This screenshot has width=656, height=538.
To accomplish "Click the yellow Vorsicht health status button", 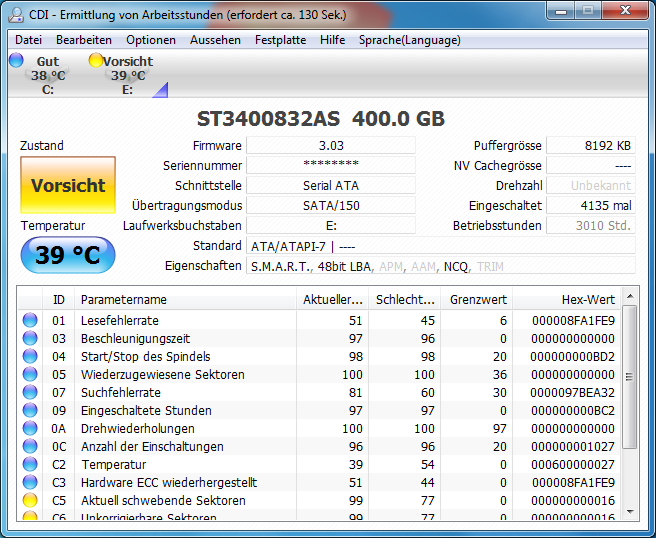I will (x=68, y=185).
